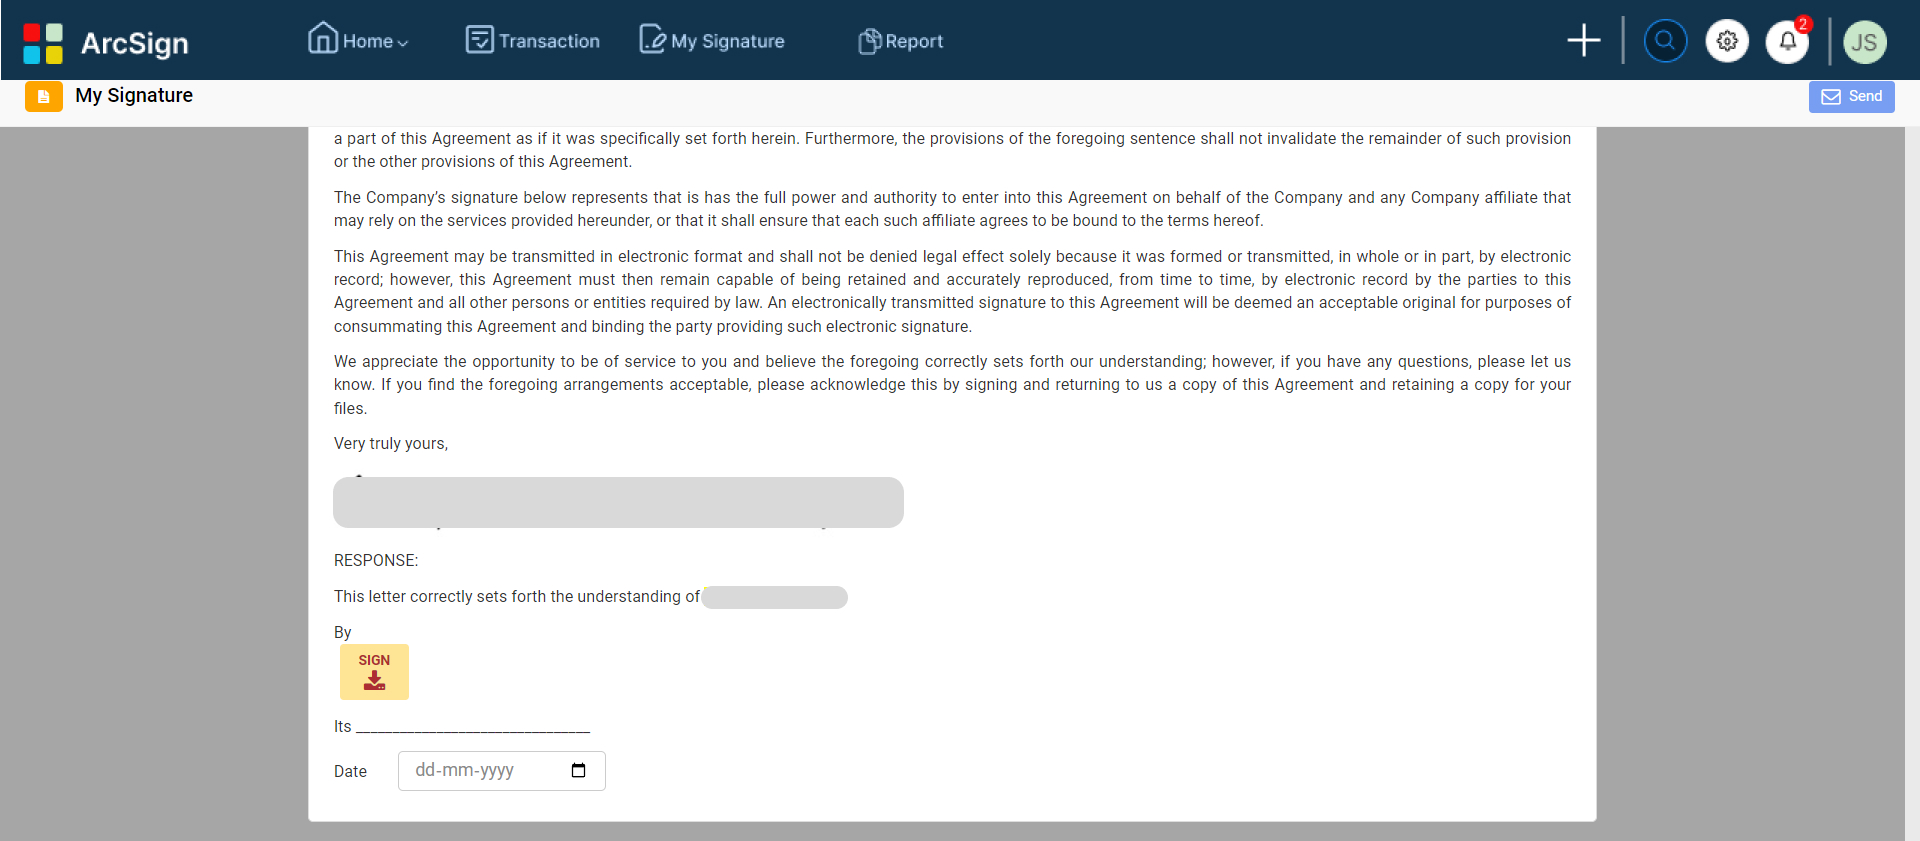Click the My Signature pen icon
Screen dimensions: 1920x841
click(651, 39)
